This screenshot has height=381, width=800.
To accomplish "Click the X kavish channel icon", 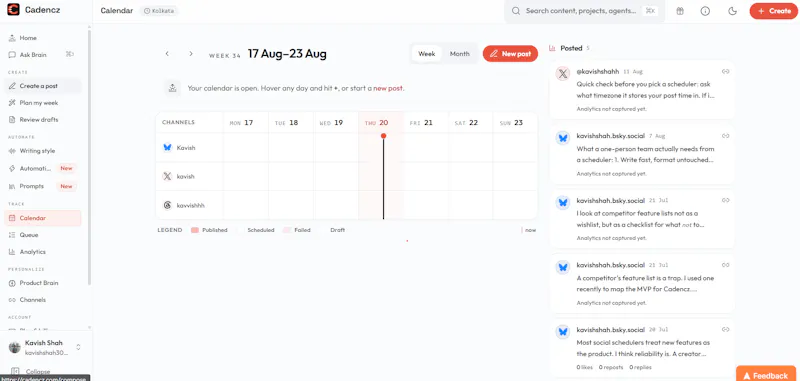I will tap(167, 176).
